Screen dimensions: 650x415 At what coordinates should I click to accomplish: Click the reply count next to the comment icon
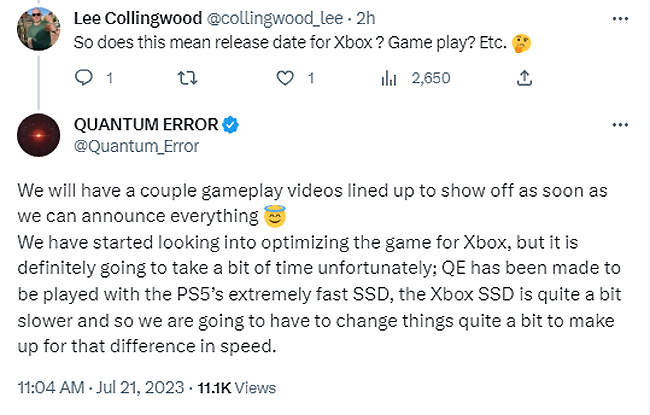(110, 77)
